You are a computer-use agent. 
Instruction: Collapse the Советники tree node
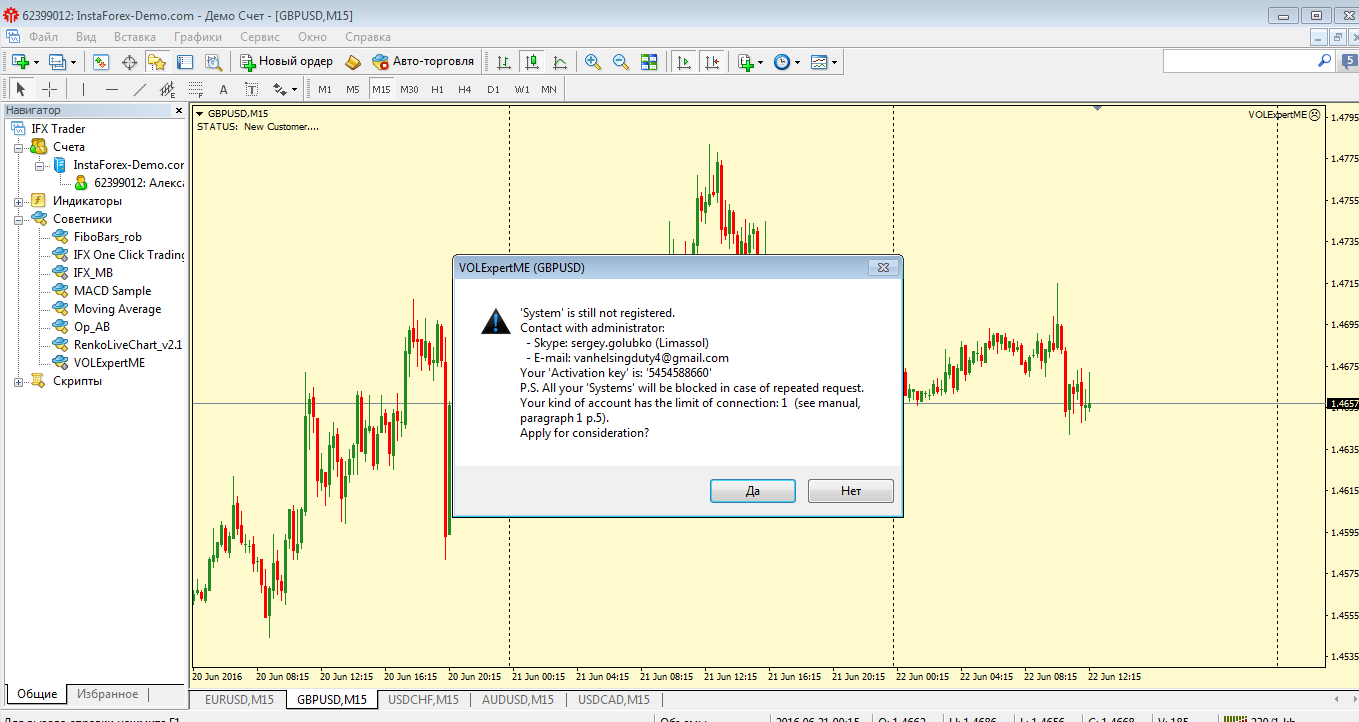click(18, 219)
